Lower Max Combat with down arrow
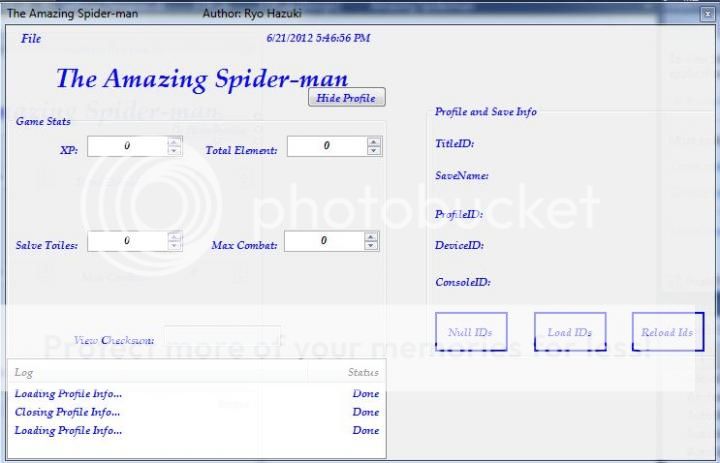 pos(371,246)
